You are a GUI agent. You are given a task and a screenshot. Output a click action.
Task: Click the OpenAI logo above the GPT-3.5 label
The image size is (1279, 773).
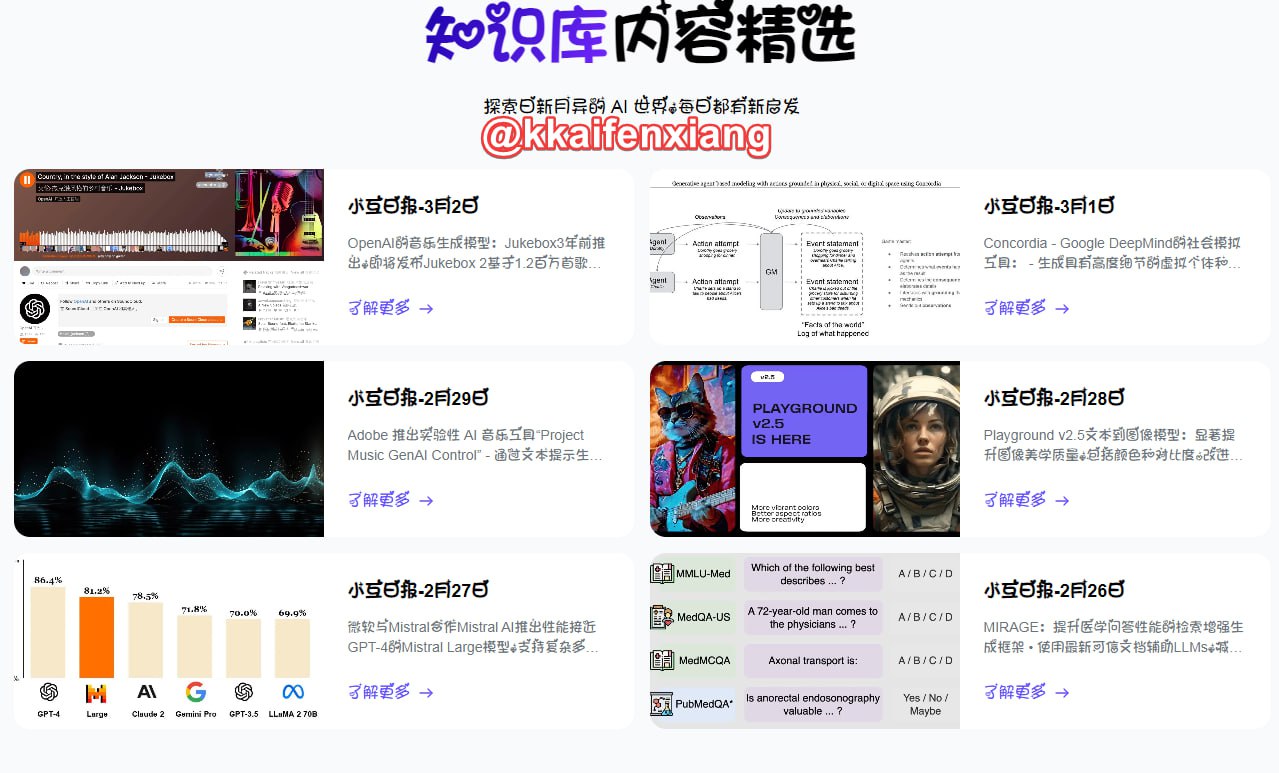coord(243,692)
